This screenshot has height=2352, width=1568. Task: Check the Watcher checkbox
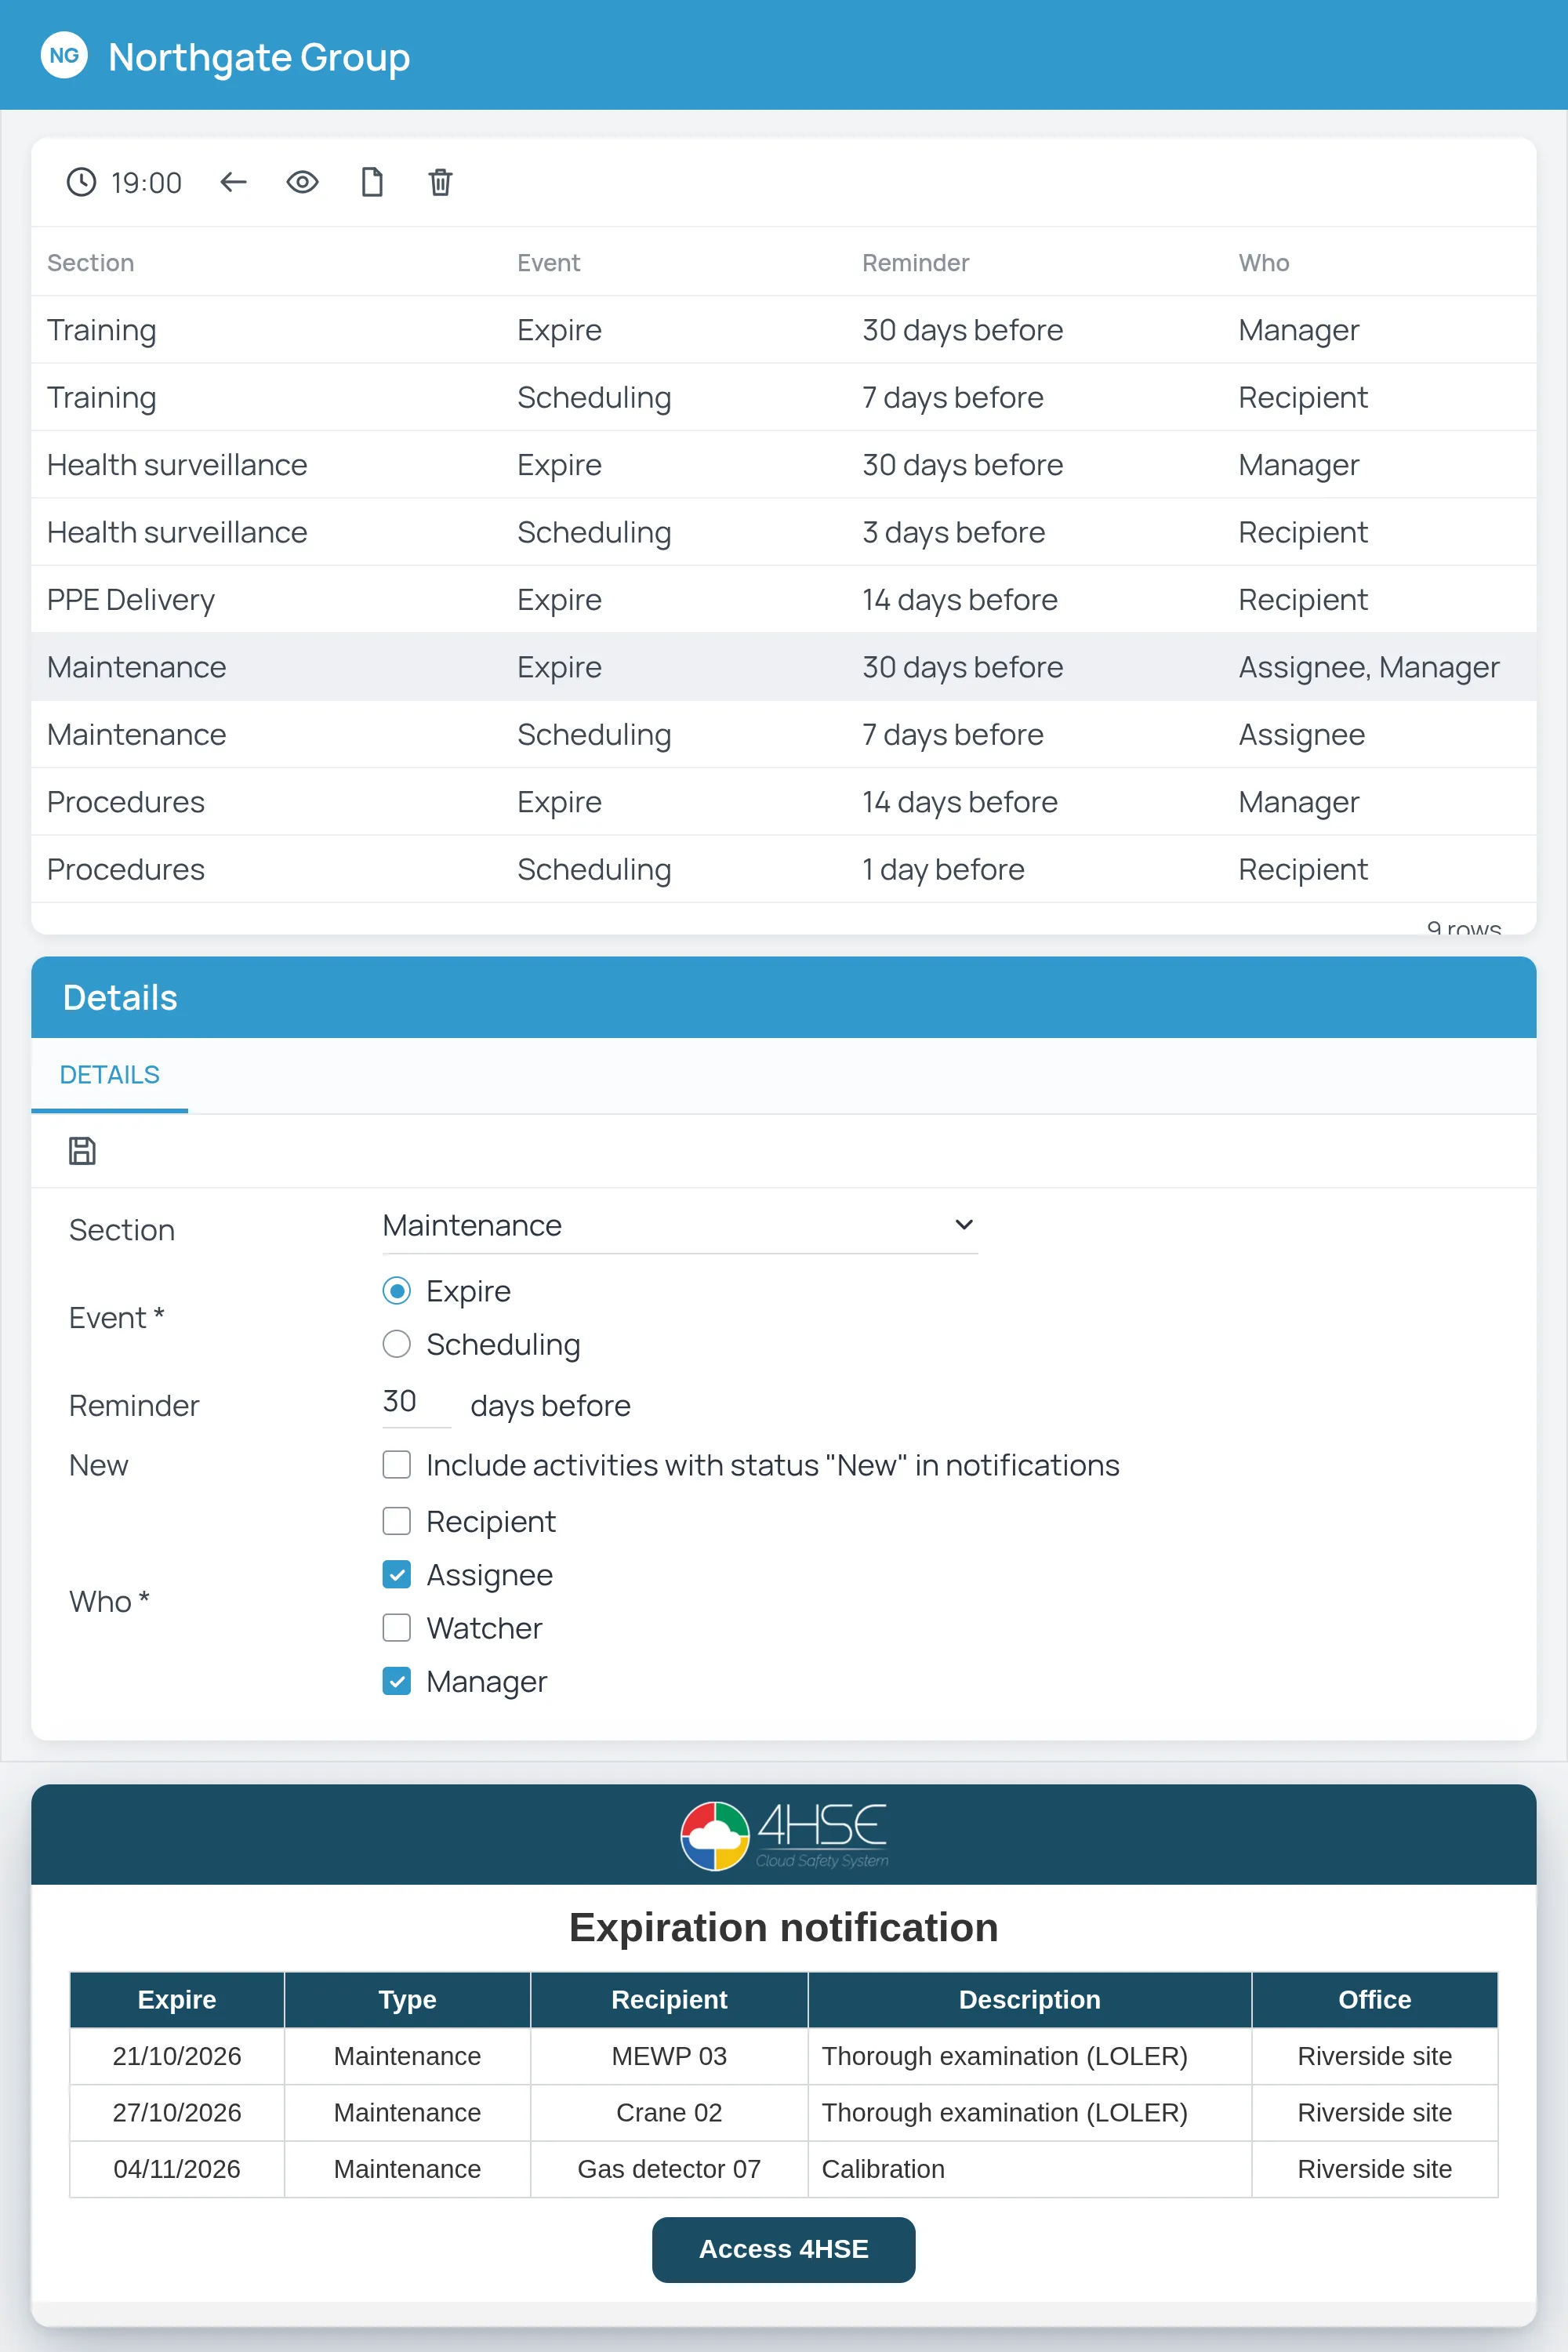(x=397, y=1628)
